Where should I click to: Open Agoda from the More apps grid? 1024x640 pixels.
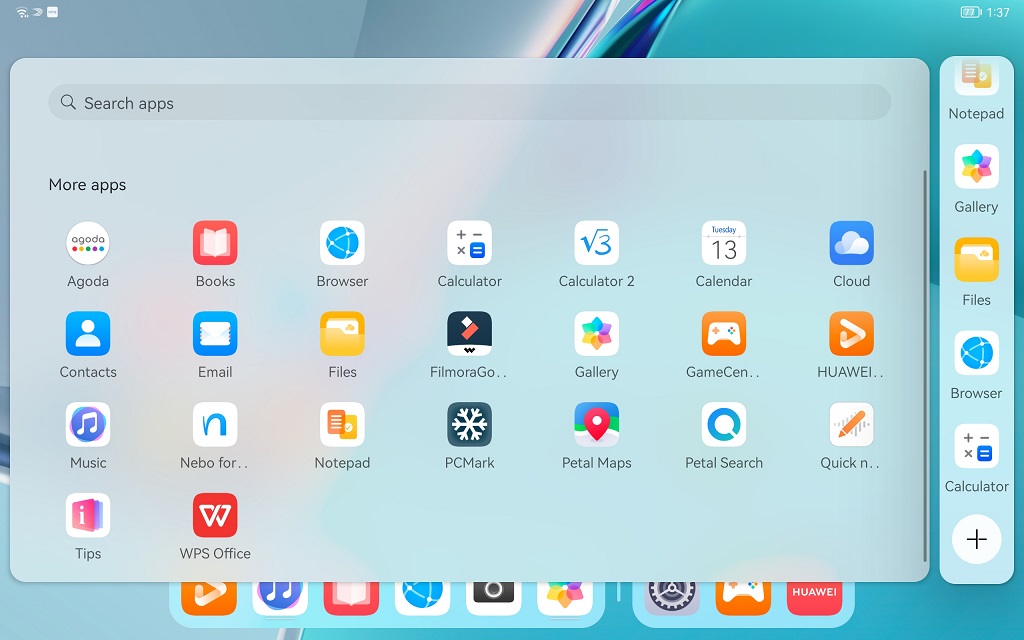[88, 243]
